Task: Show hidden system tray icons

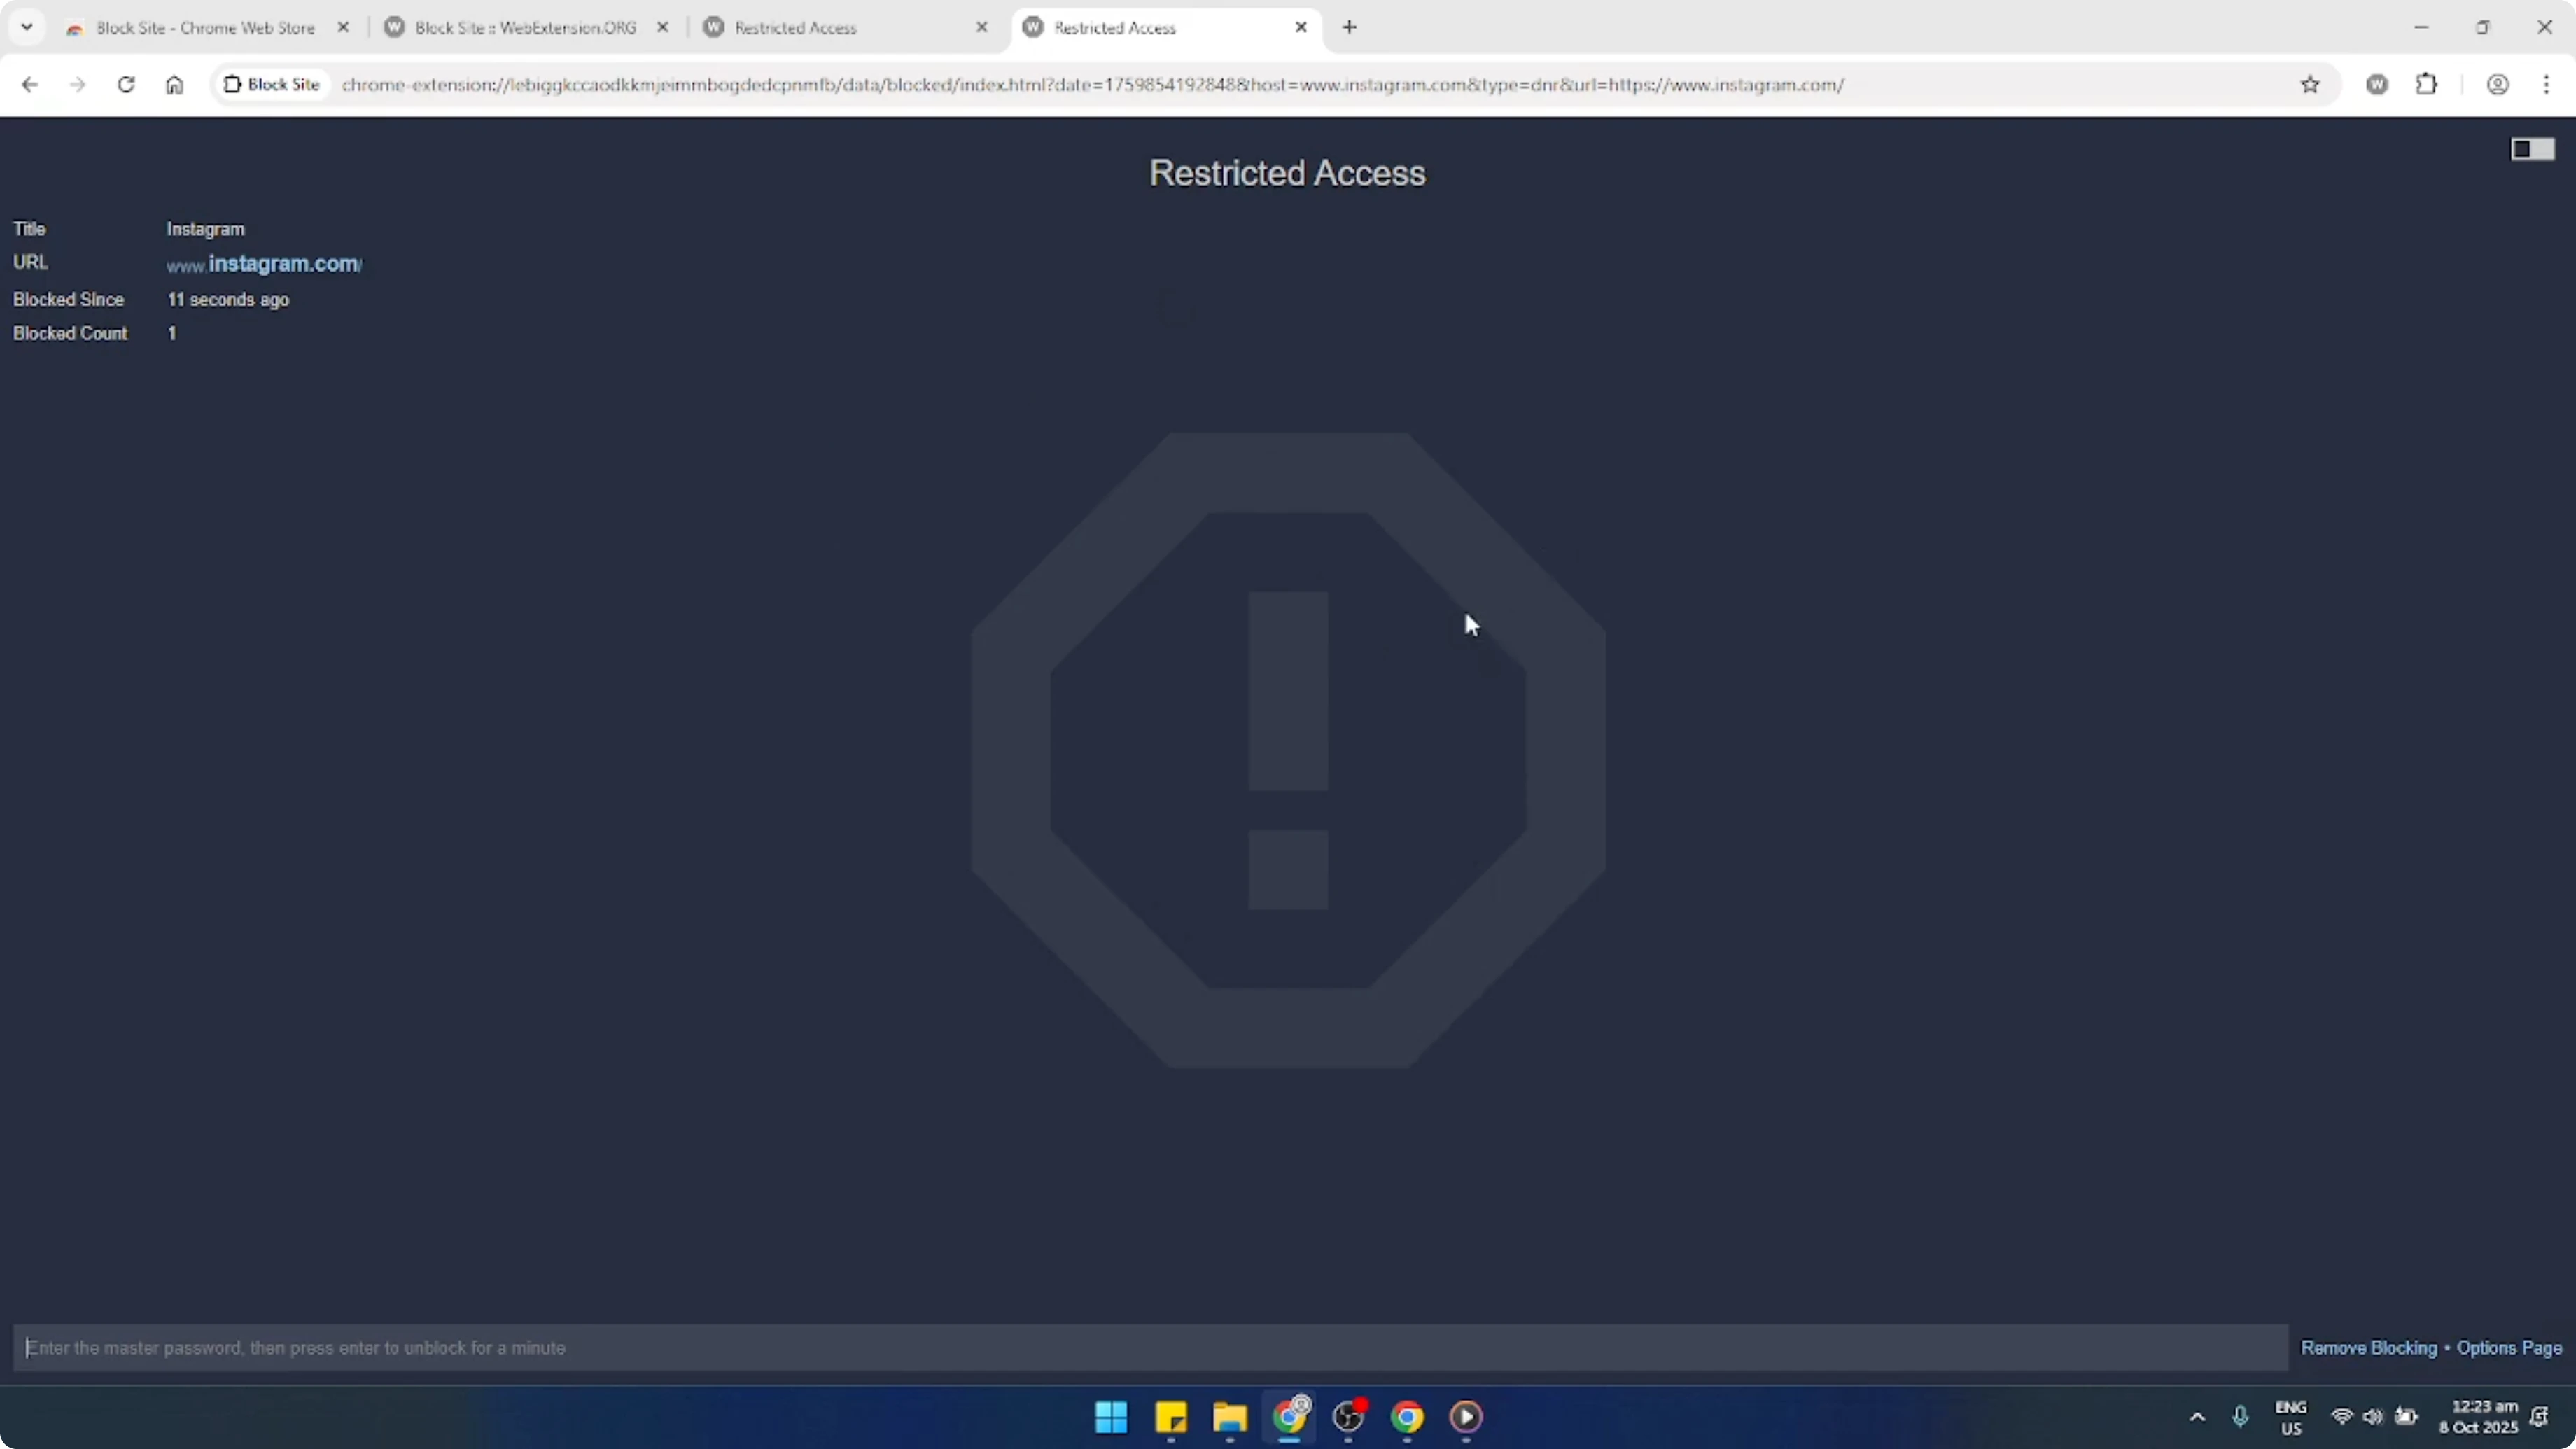Action: point(2197,1417)
